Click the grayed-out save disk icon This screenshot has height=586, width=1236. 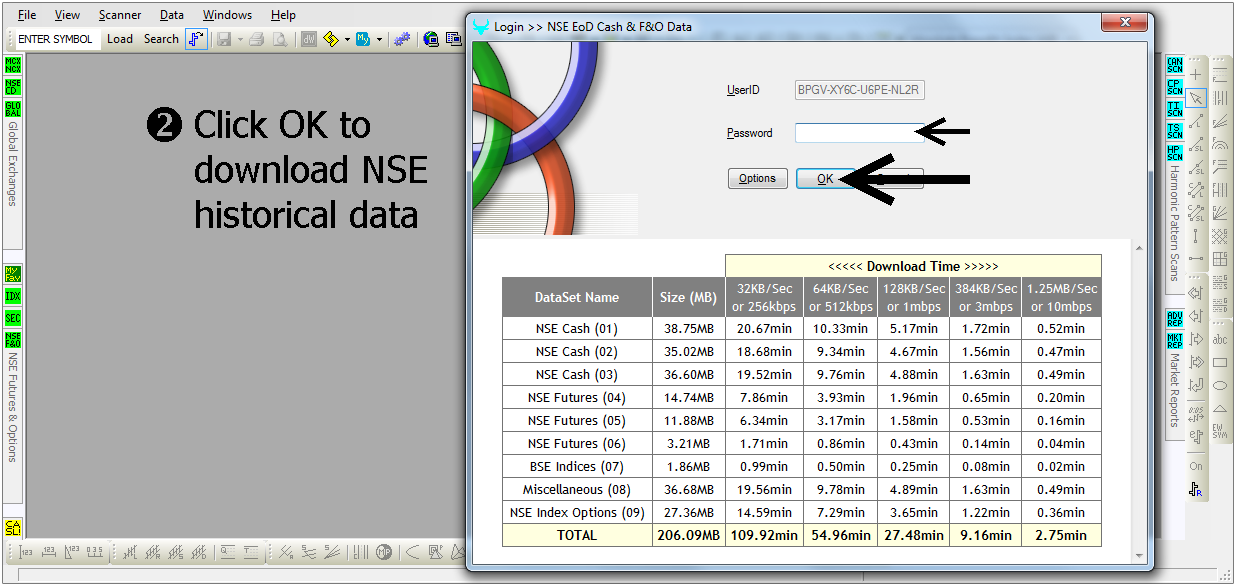(224, 39)
